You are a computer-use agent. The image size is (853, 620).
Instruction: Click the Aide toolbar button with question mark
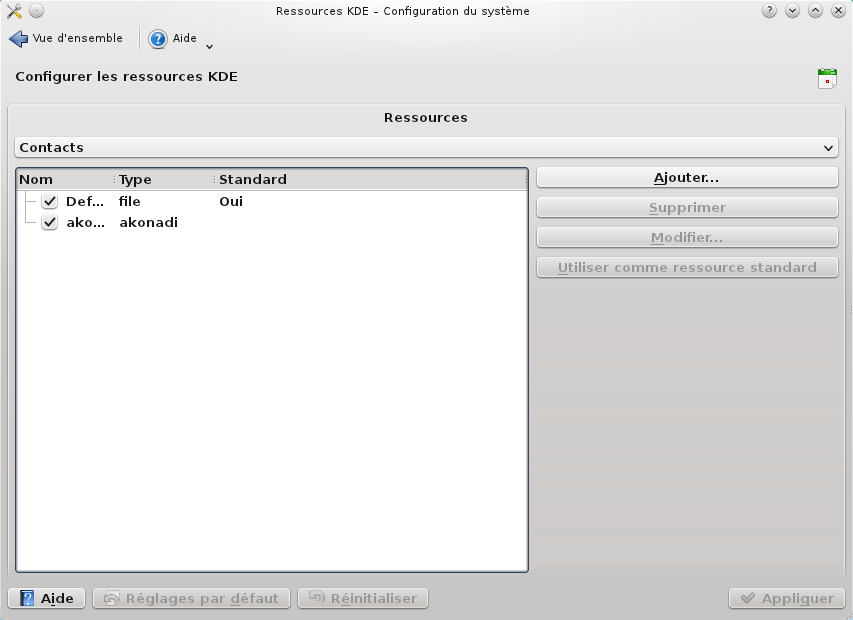coord(173,39)
